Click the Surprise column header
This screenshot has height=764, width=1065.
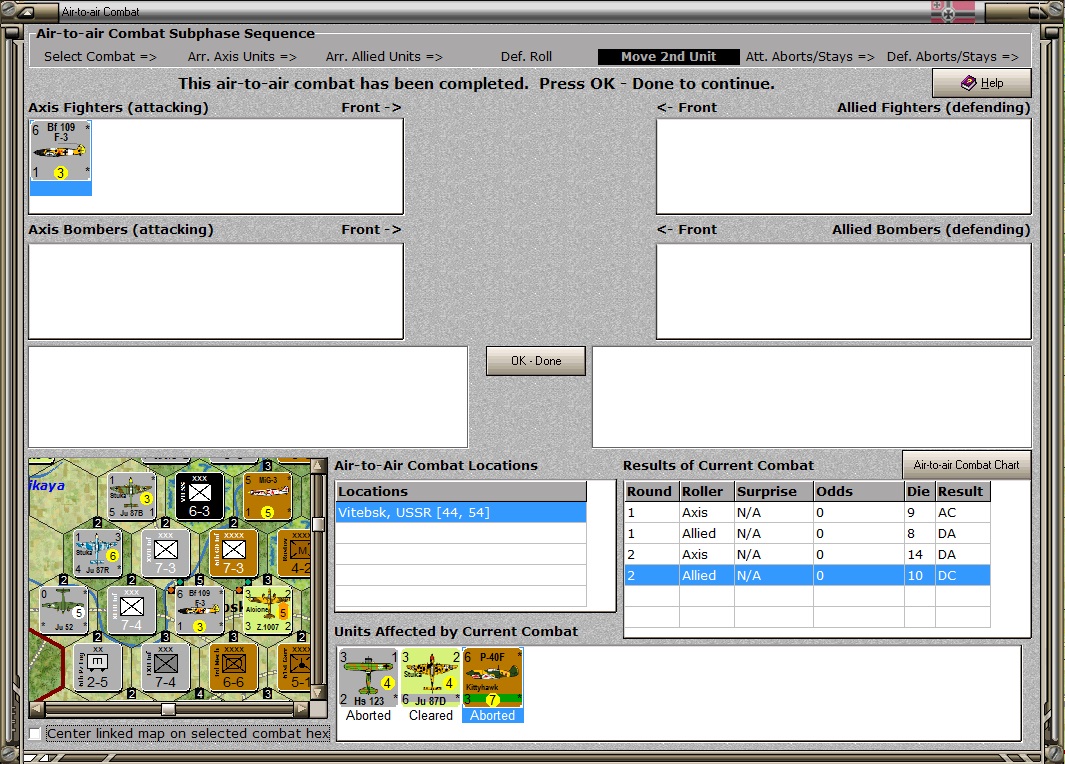coord(774,491)
